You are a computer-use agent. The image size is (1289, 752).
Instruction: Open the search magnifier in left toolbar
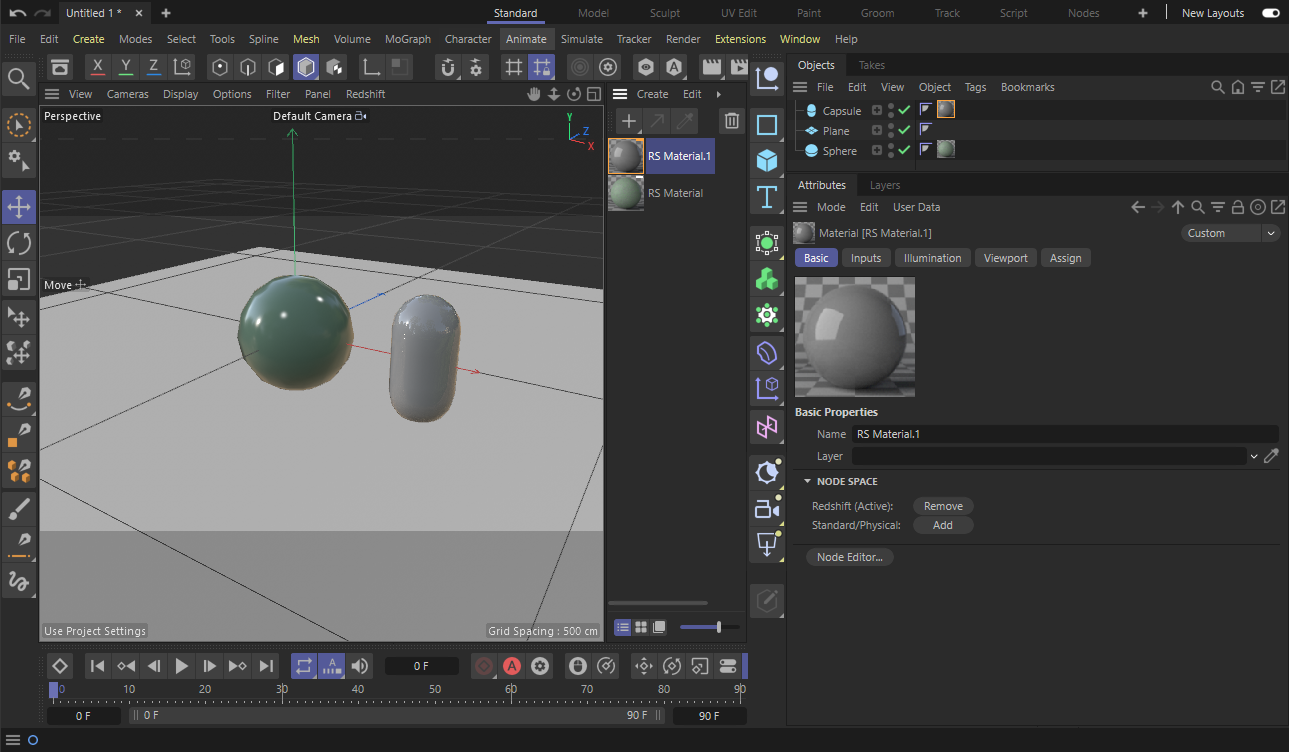pos(18,78)
